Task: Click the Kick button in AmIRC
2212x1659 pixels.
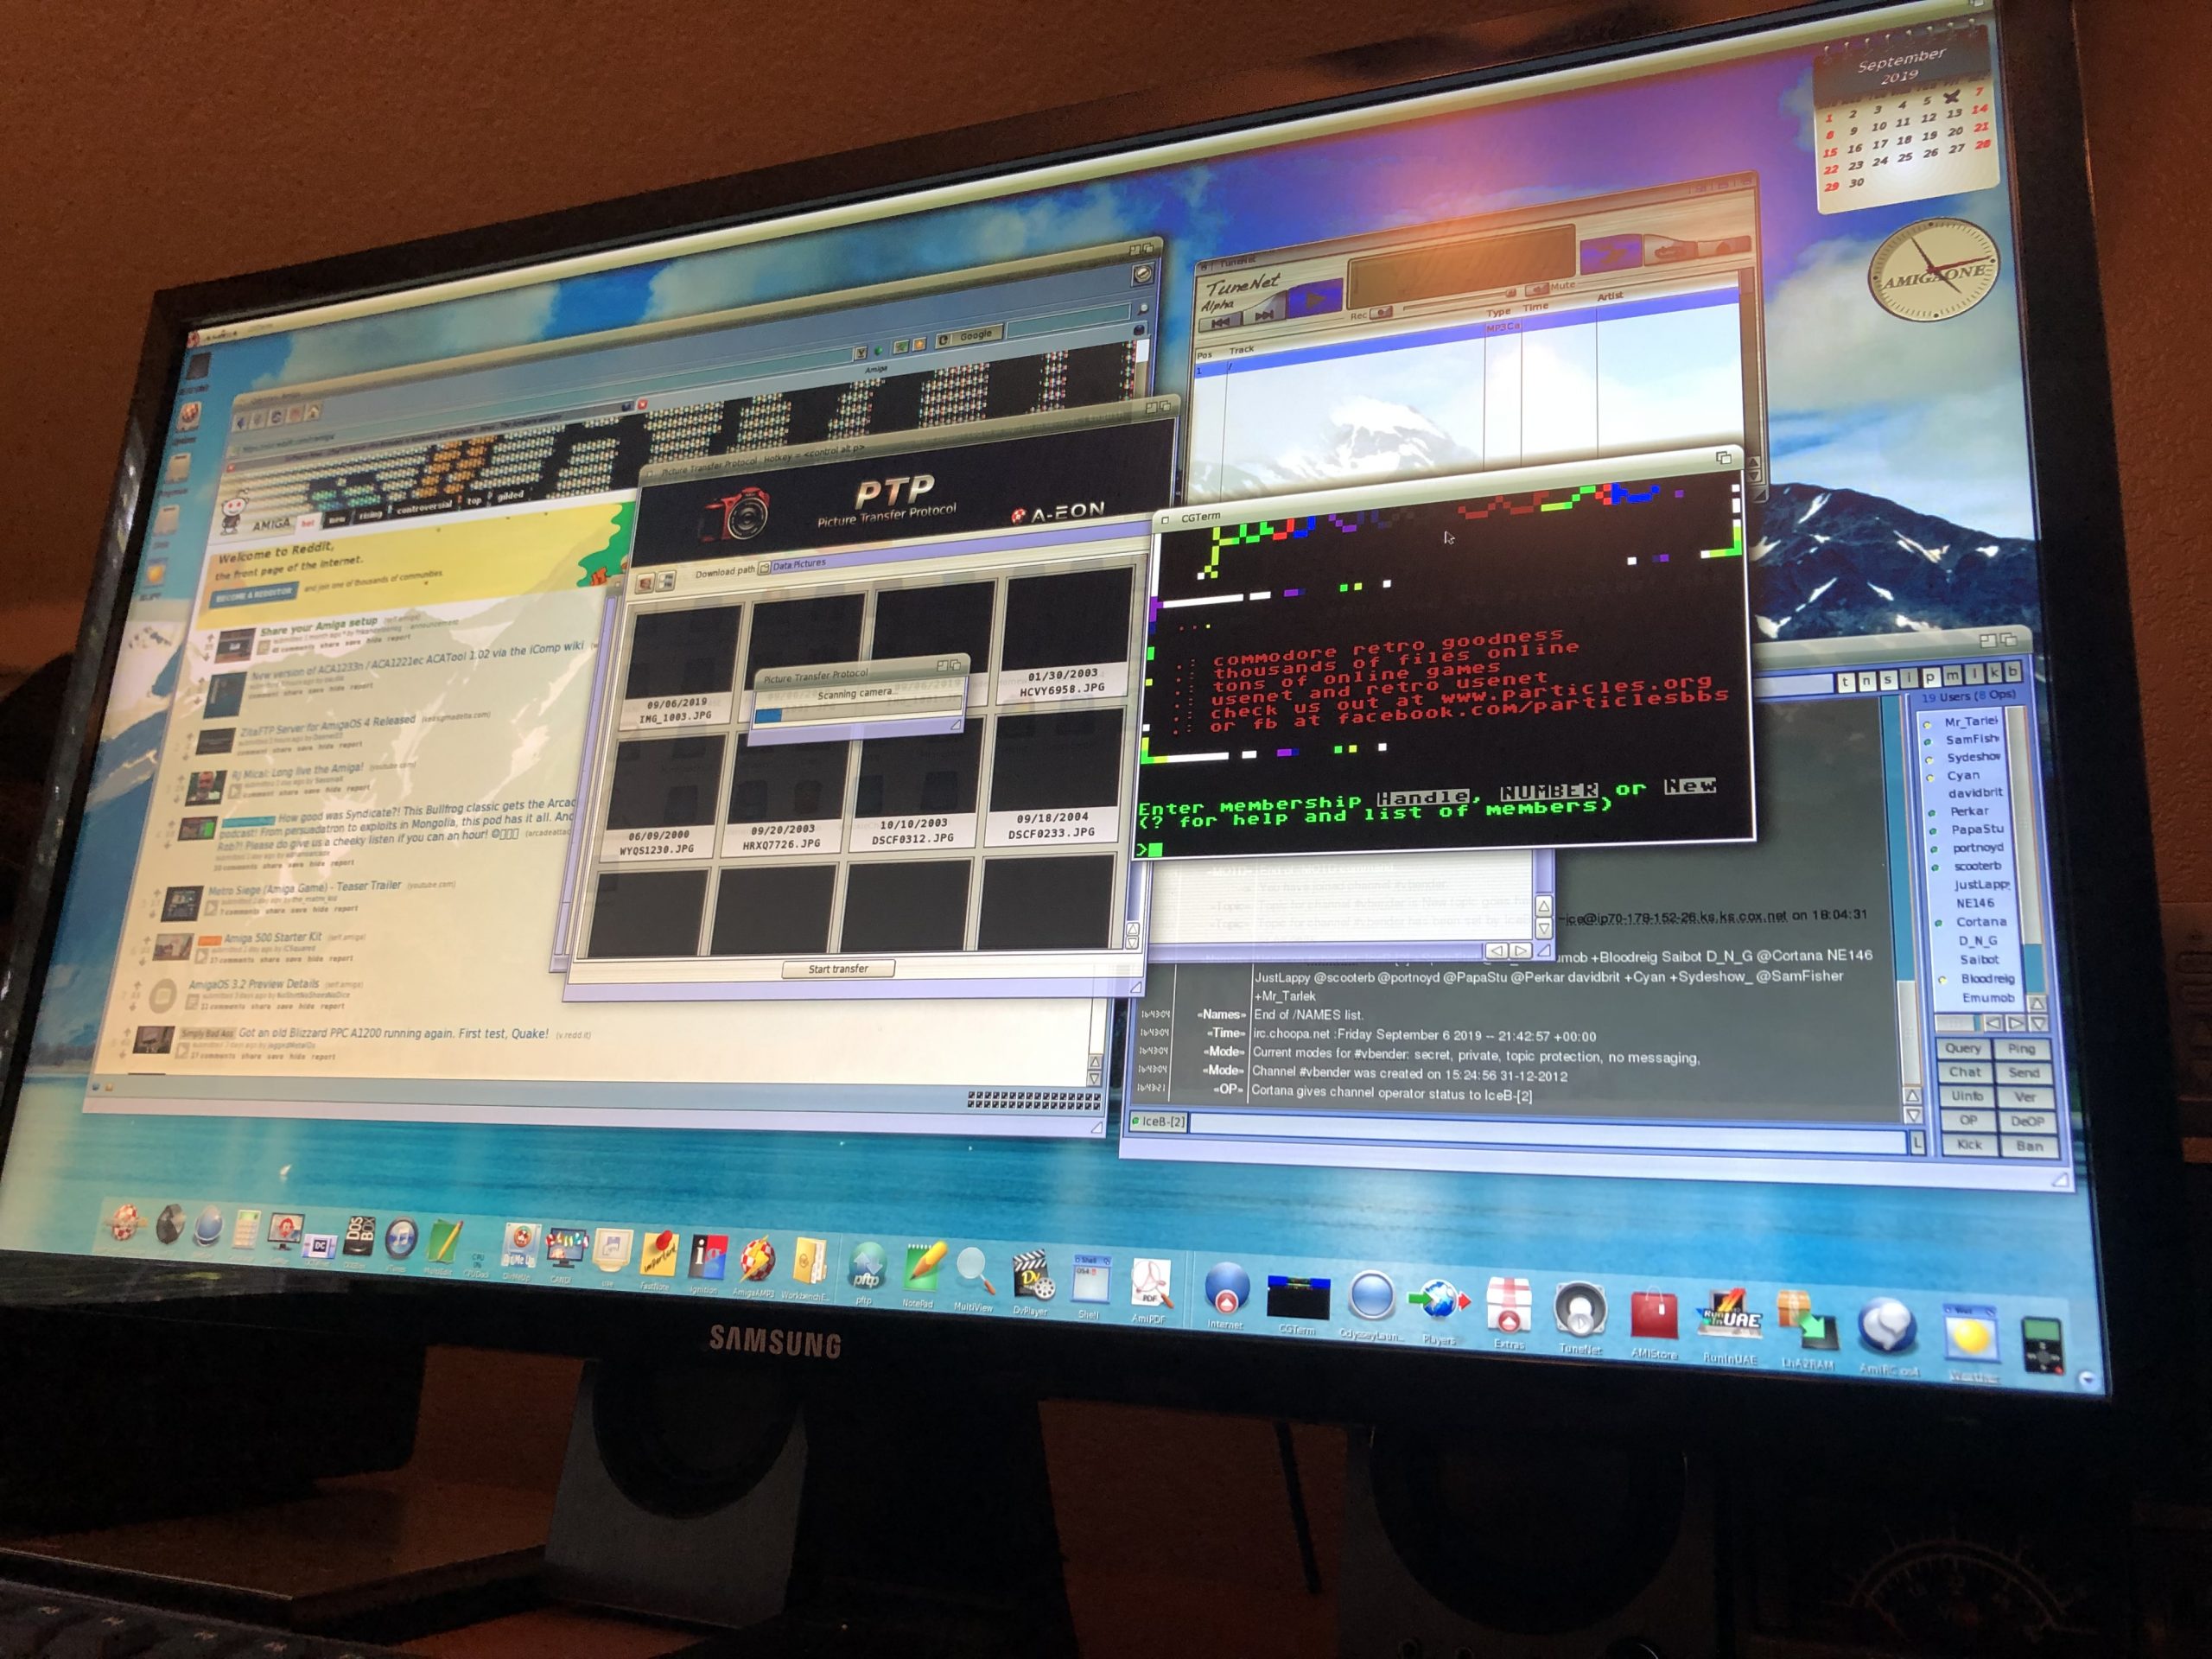Action: (x=1969, y=1144)
